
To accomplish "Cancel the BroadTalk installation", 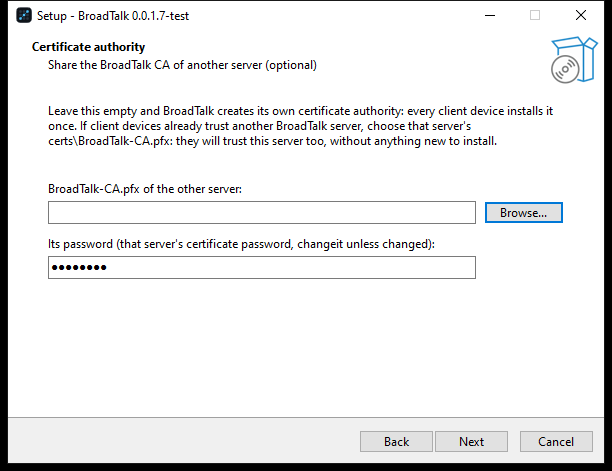I will (x=556, y=441).
